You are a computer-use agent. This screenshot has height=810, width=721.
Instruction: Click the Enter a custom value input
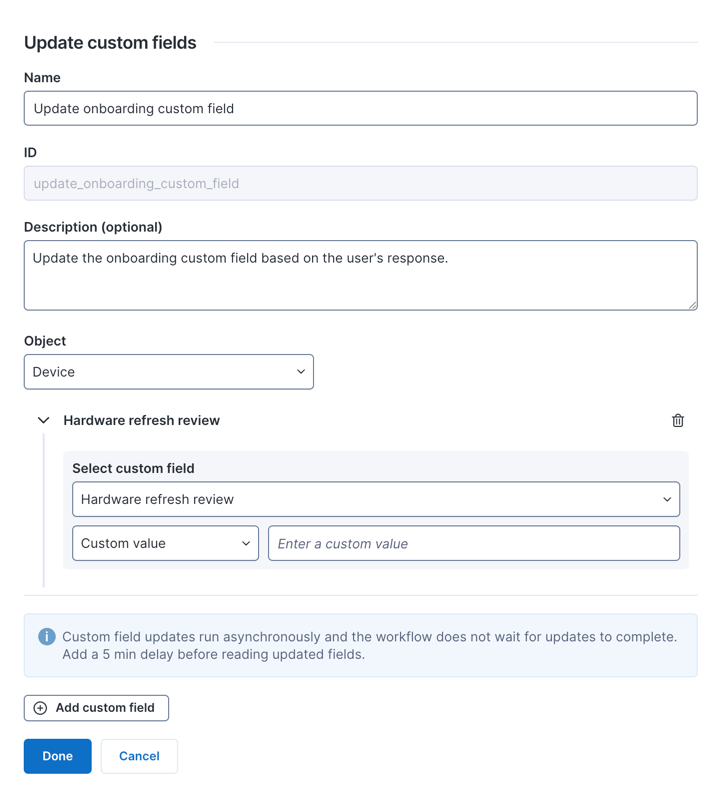(x=474, y=544)
